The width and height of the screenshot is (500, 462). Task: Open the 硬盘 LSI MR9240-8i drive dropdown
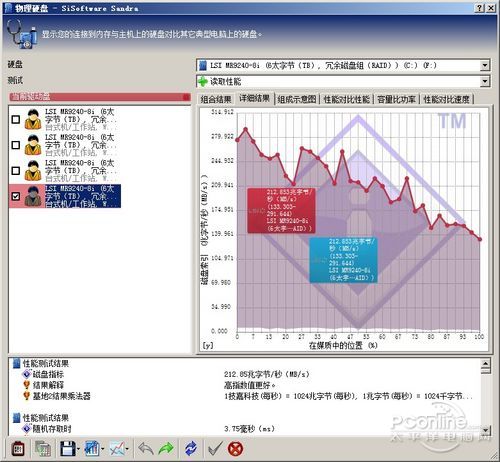[x=485, y=65]
